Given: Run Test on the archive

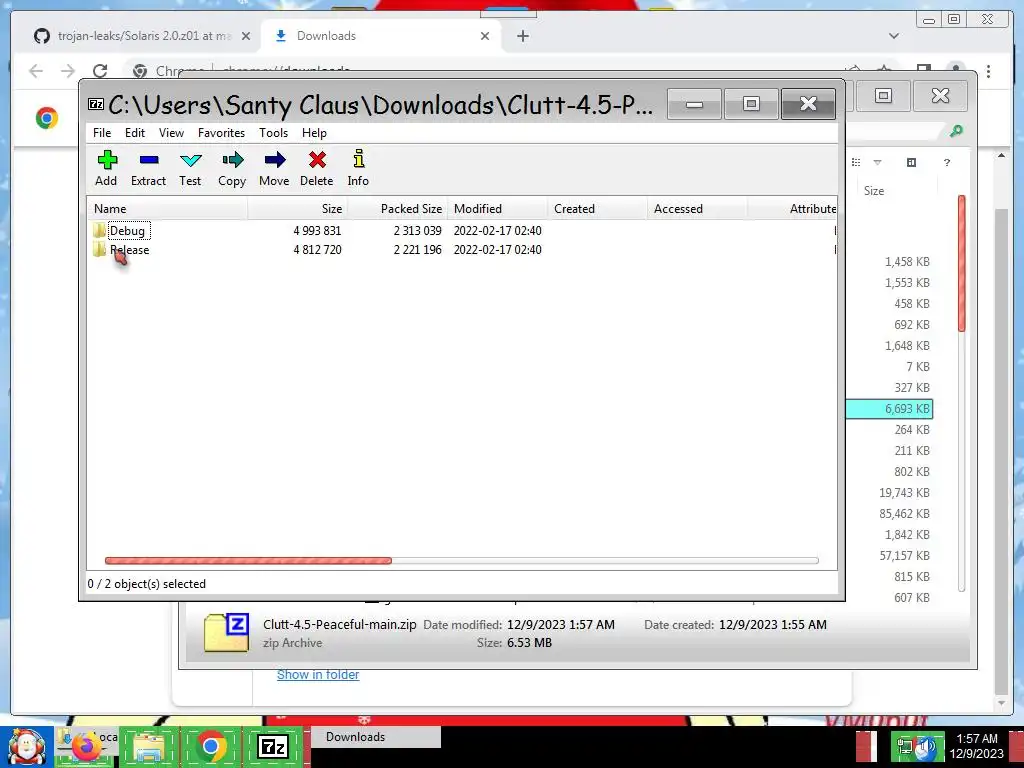Looking at the screenshot, I should tap(190, 168).
